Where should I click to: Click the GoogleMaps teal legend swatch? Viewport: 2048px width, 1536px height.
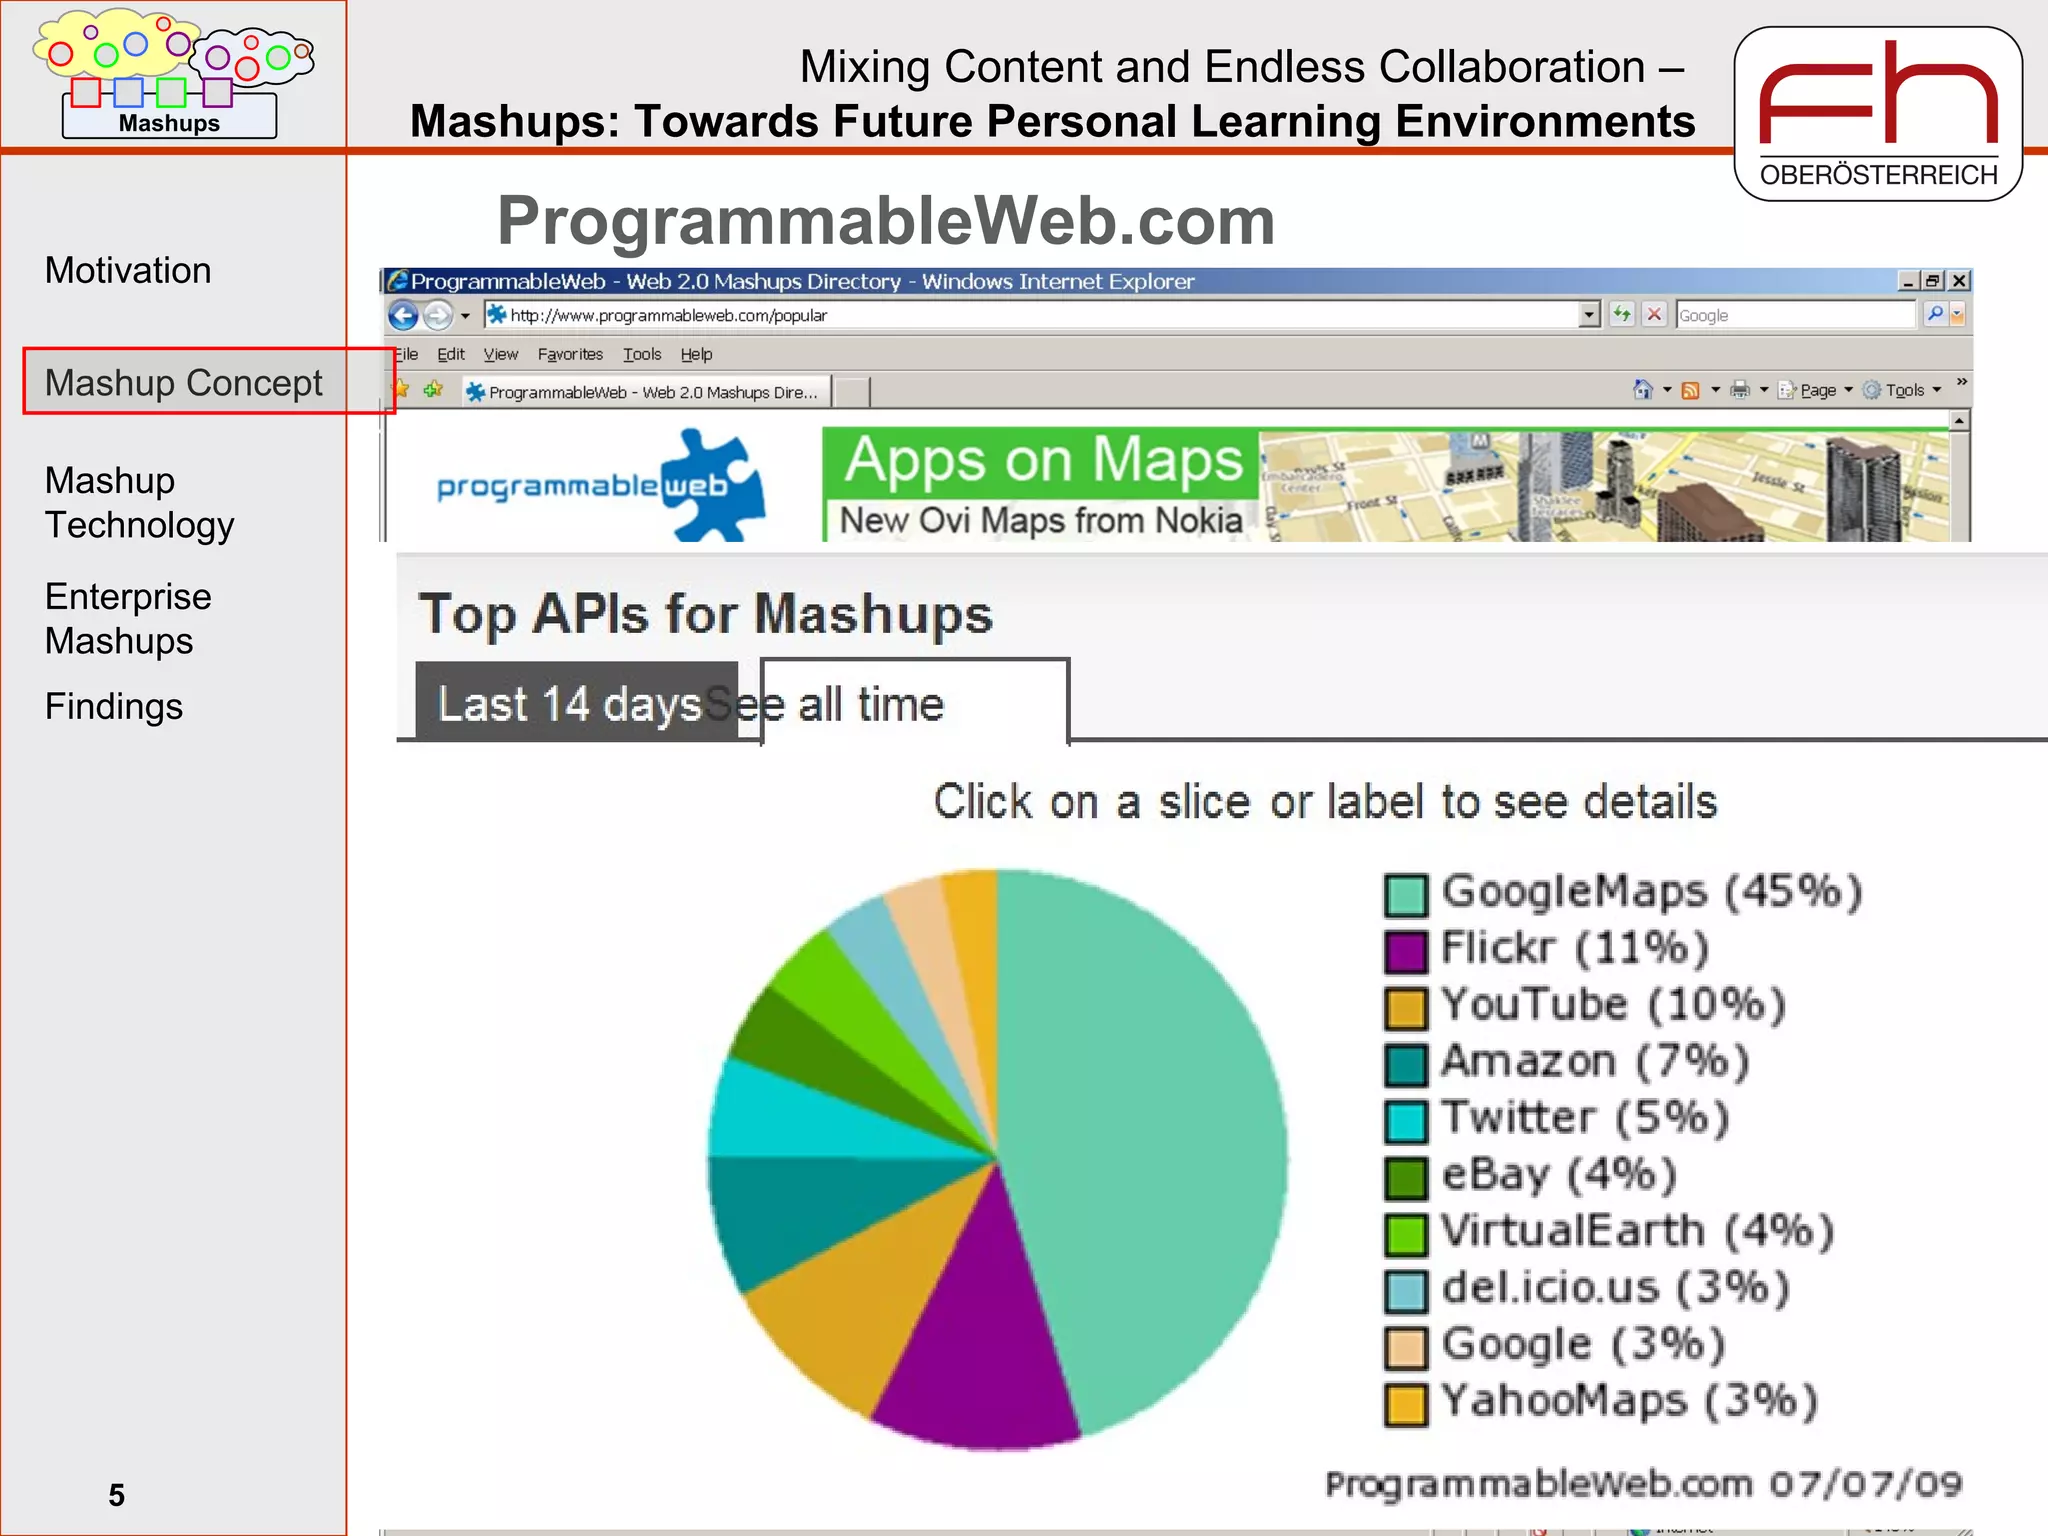[x=1406, y=895]
